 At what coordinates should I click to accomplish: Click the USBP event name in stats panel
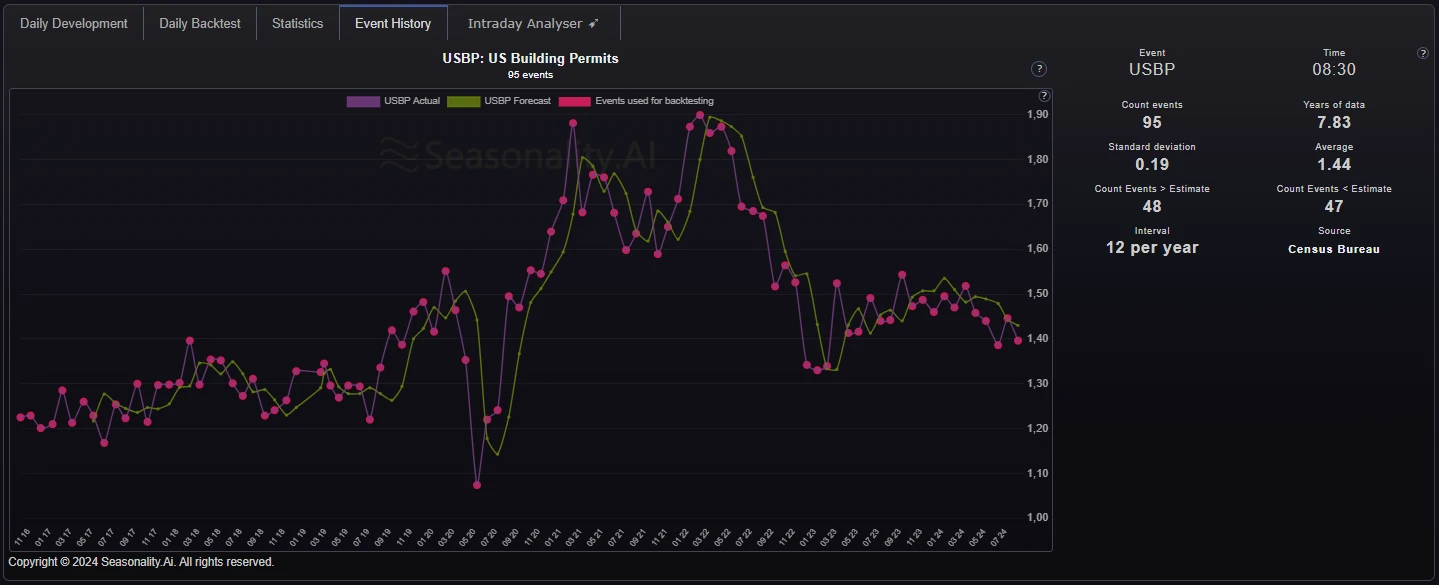pyautogui.click(x=1151, y=70)
